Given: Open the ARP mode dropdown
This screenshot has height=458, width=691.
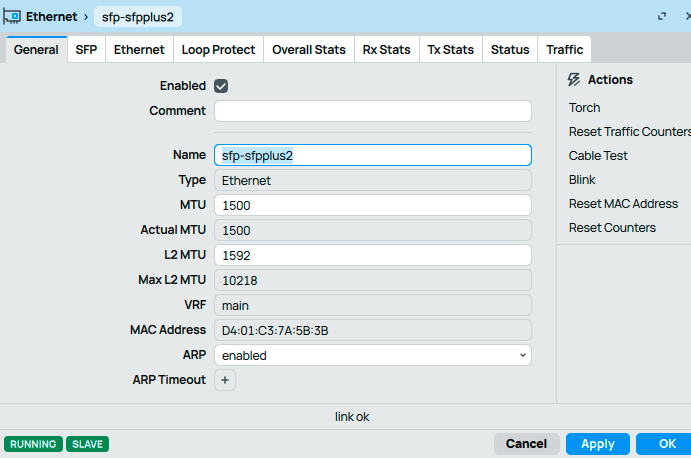Looking at the screenshot, I should click(372, 355).
